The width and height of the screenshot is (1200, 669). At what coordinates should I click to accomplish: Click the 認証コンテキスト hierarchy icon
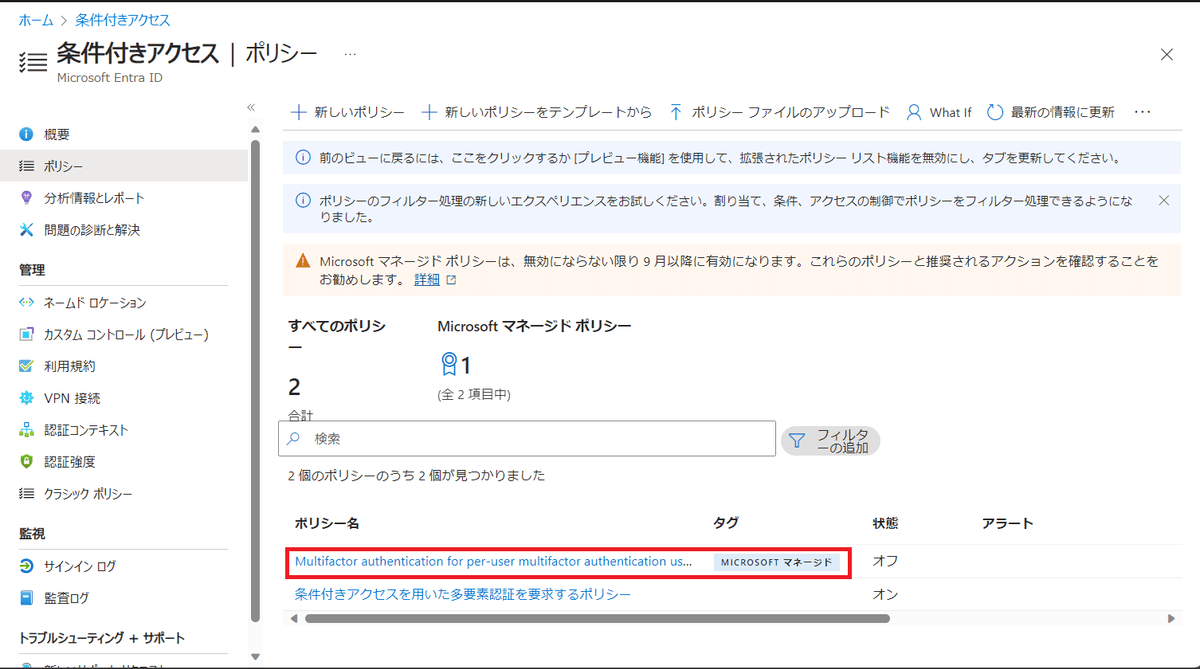tap(27, 430)
